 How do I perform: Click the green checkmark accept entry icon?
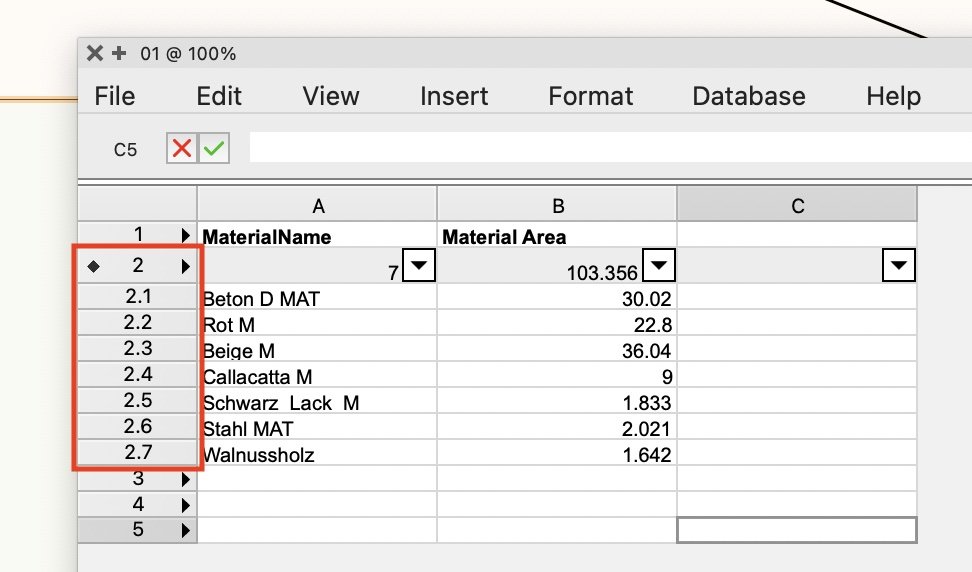[x=213, y=149]
